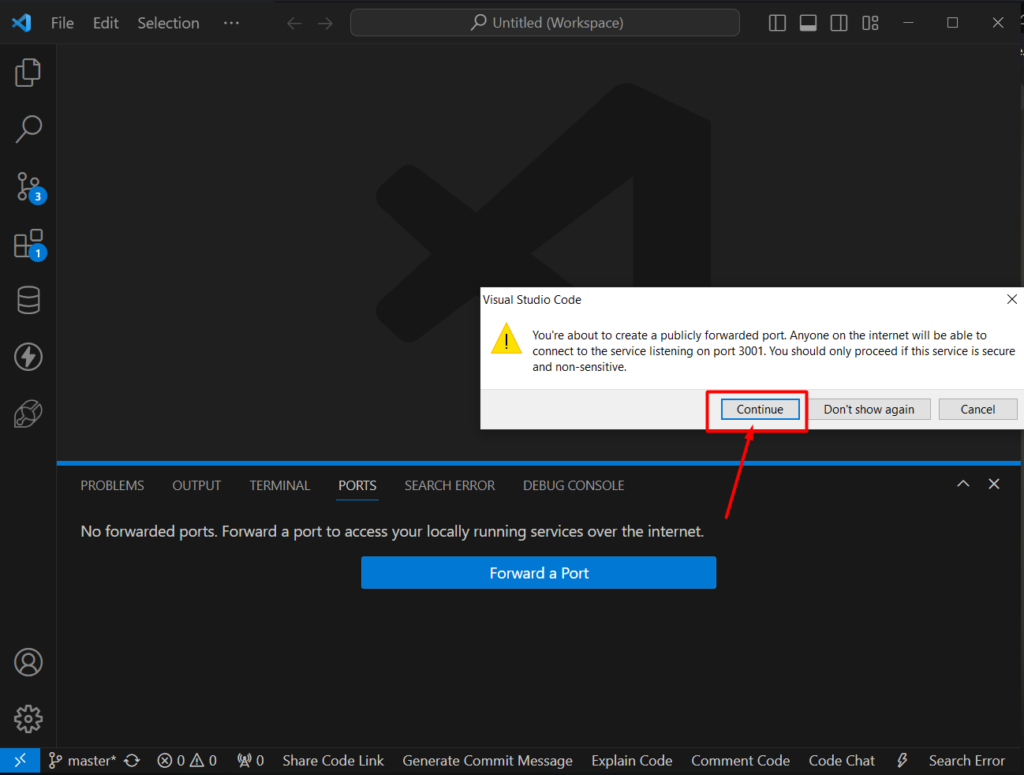This screenshot has height=775, width=1024.
Task: Switch to the PROBLEMS tab
Action: [112, 485]
